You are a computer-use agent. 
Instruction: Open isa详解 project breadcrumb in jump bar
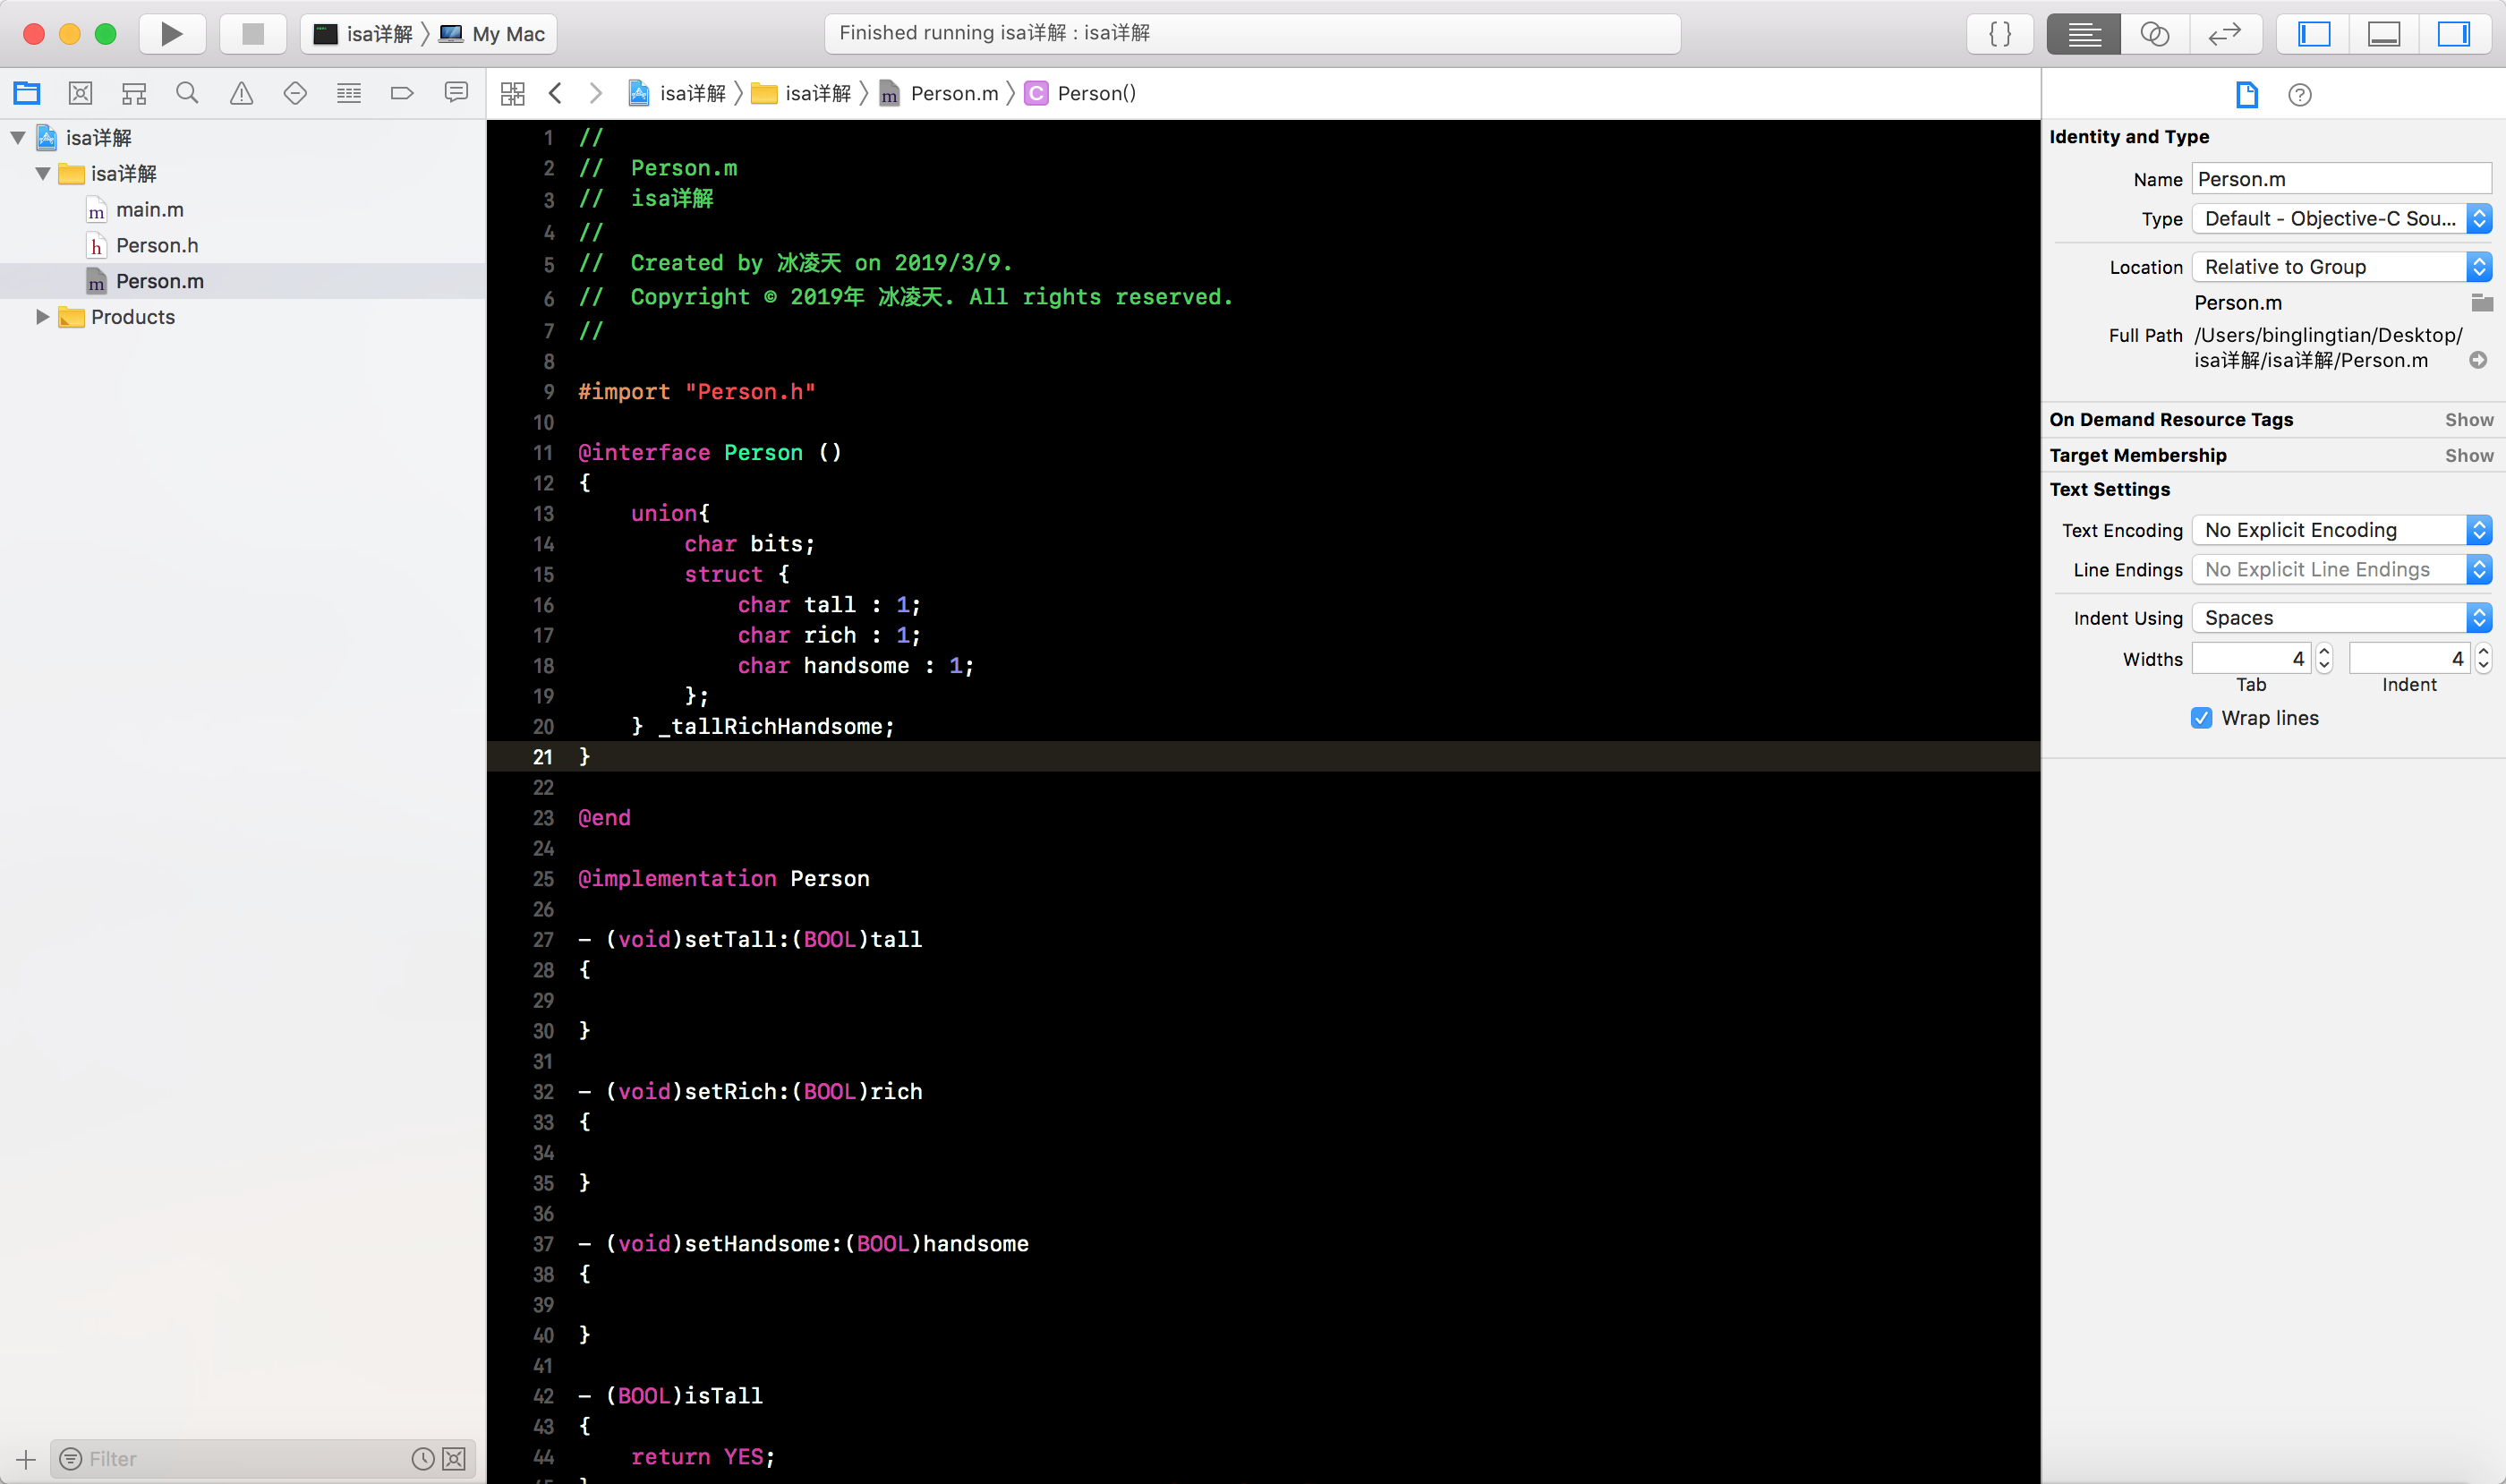tap(676, 93)
